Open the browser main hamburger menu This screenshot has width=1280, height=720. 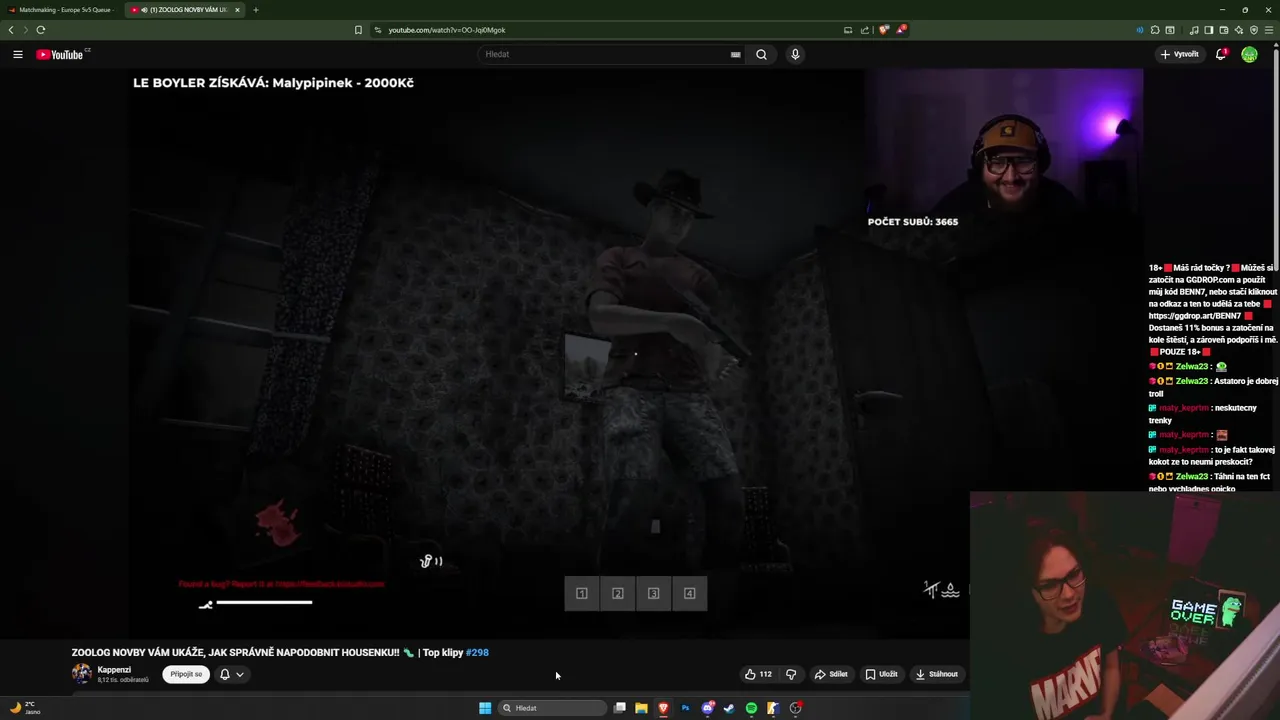coord(1269,30)
